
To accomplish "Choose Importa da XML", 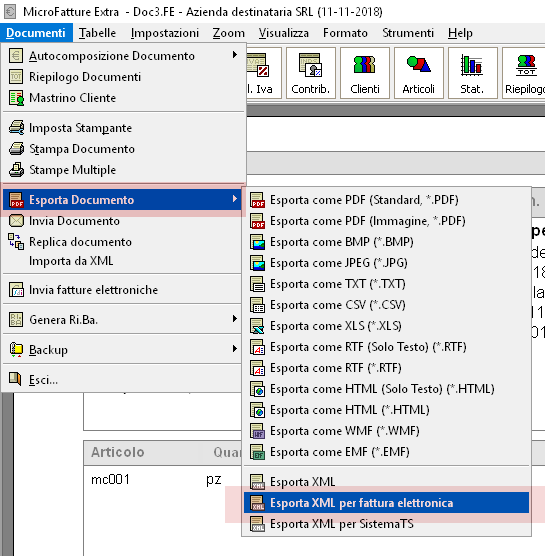I will tap(123, 261).
